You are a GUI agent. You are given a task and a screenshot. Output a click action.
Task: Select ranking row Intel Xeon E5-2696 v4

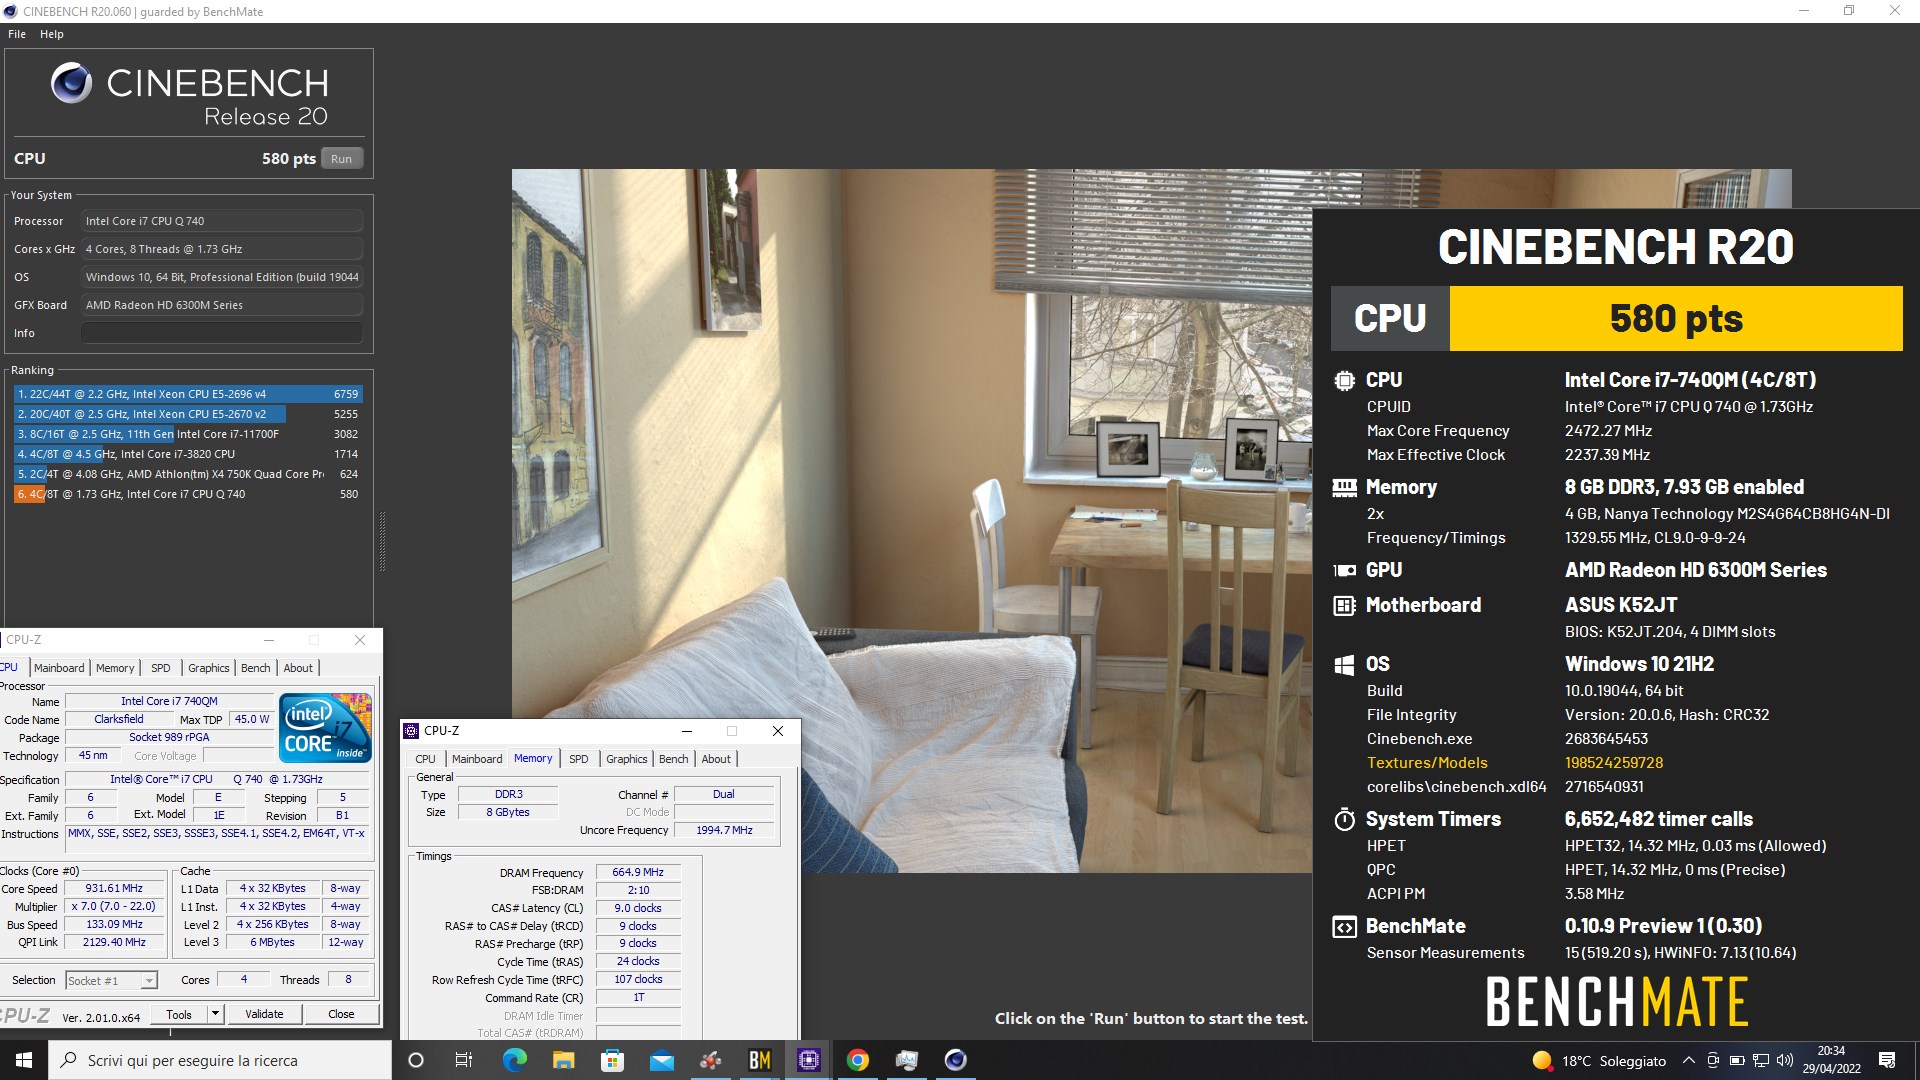[188, 394]
